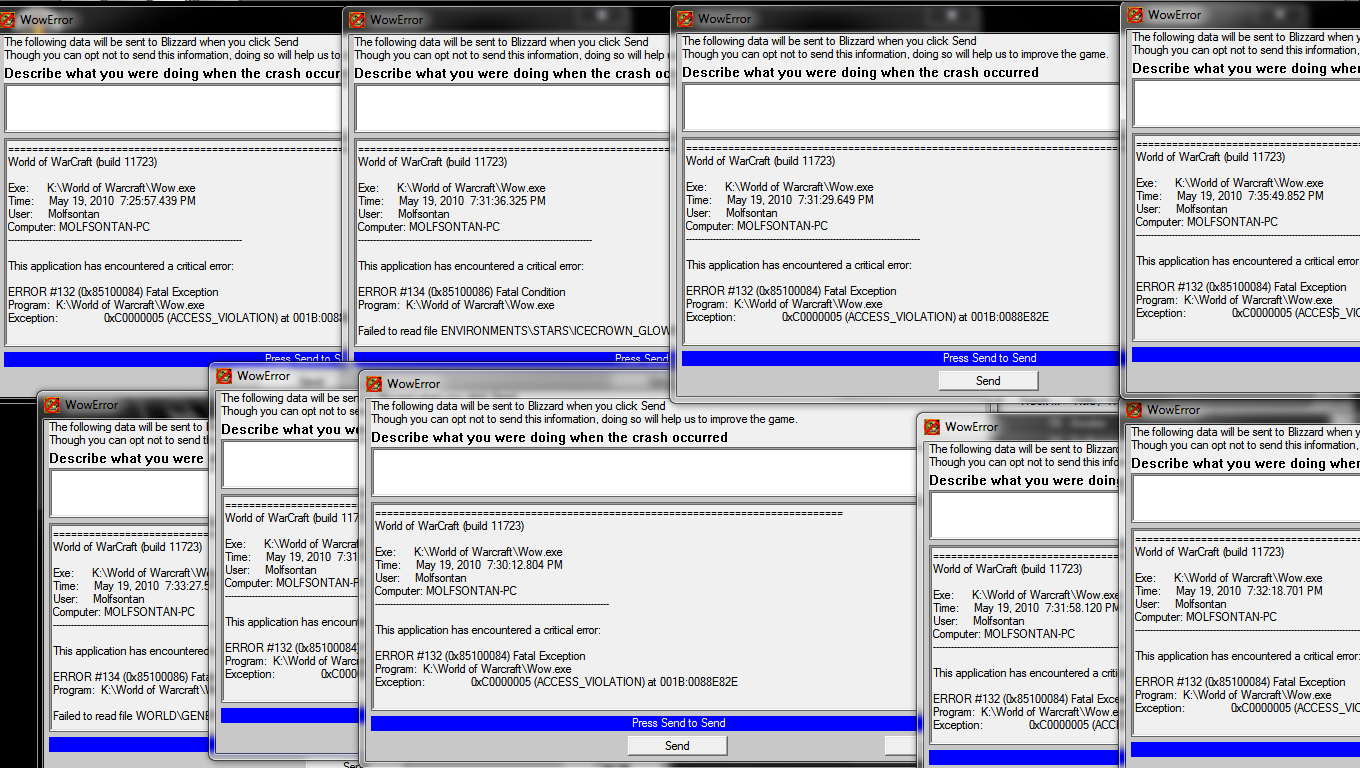Image resolution: width=1360 pixels, height=768 pixels.
Task: Click the crash description box of the 7:30:12 window
Action: click(x=644, y=472)
